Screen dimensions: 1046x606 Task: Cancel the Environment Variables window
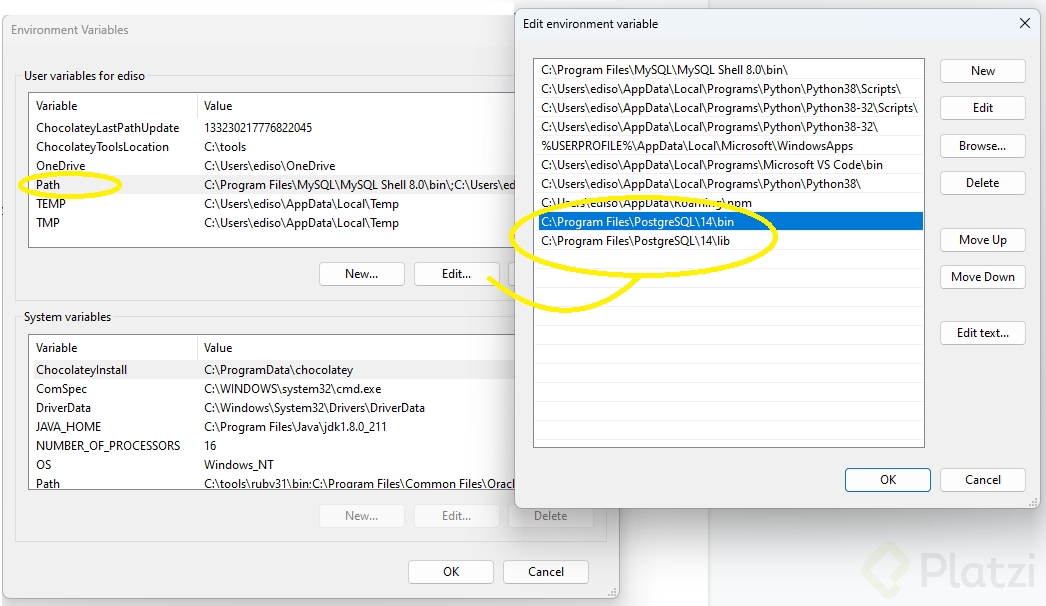[546, 572]
